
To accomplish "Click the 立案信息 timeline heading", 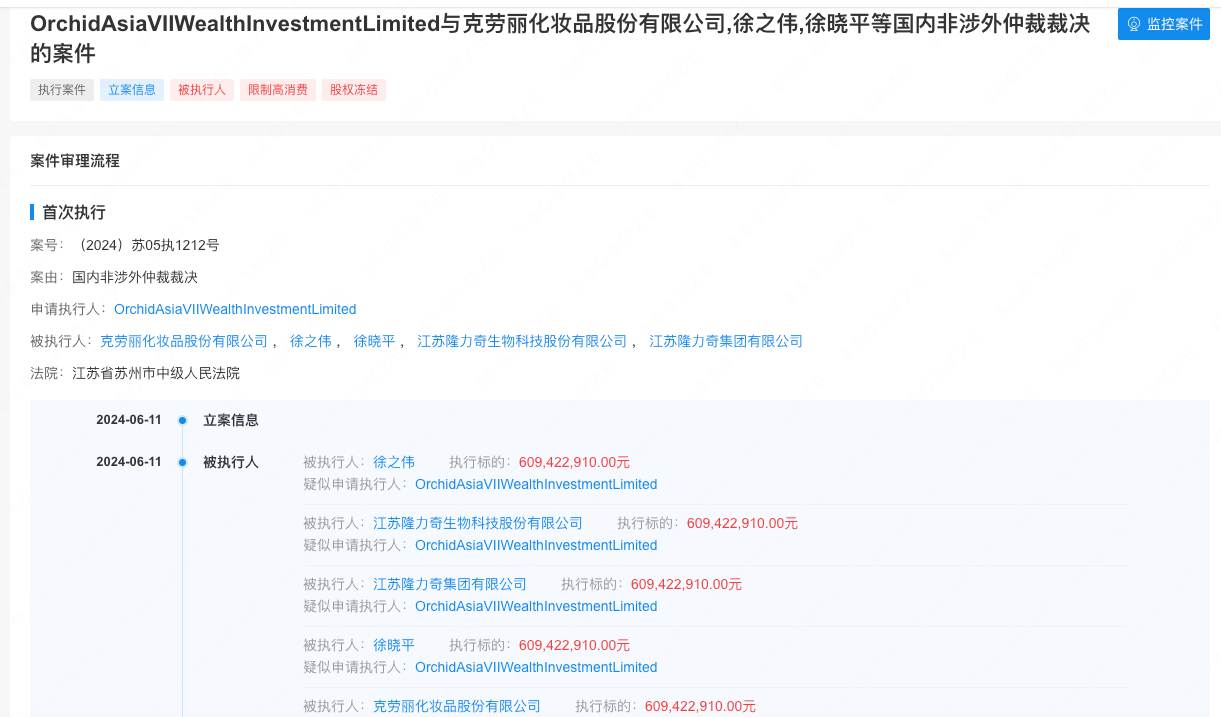I will (231, 420).
